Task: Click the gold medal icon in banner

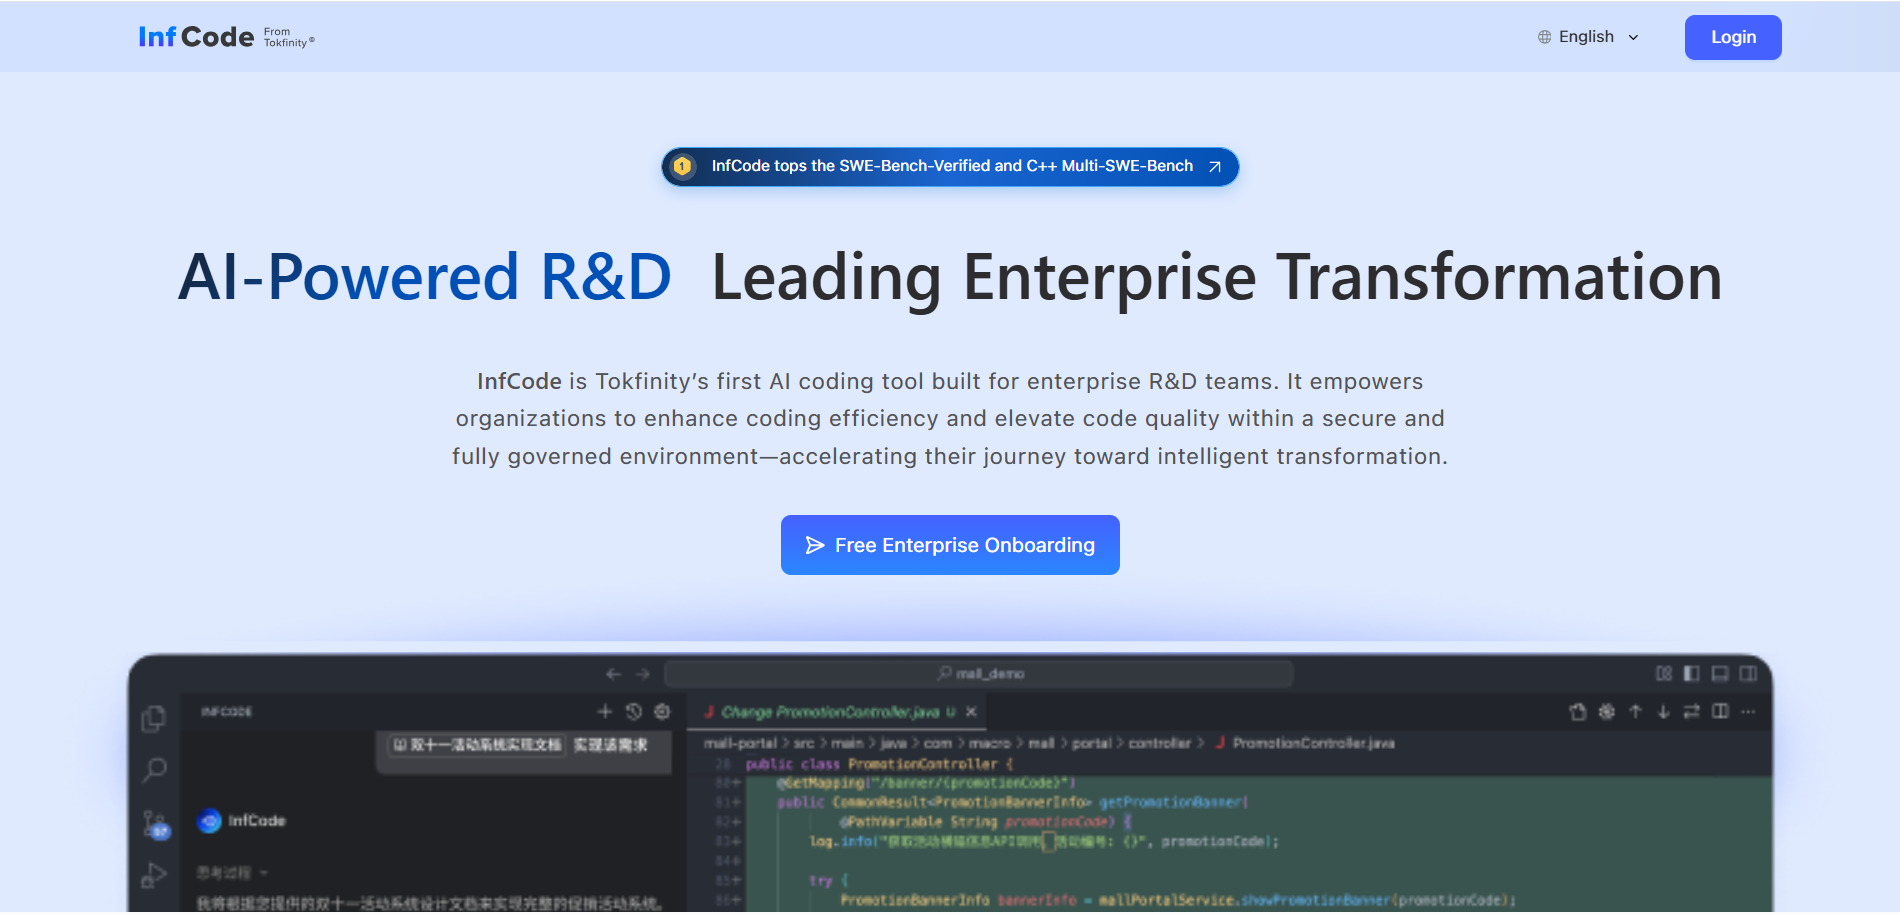Action: tap(683, 166)
